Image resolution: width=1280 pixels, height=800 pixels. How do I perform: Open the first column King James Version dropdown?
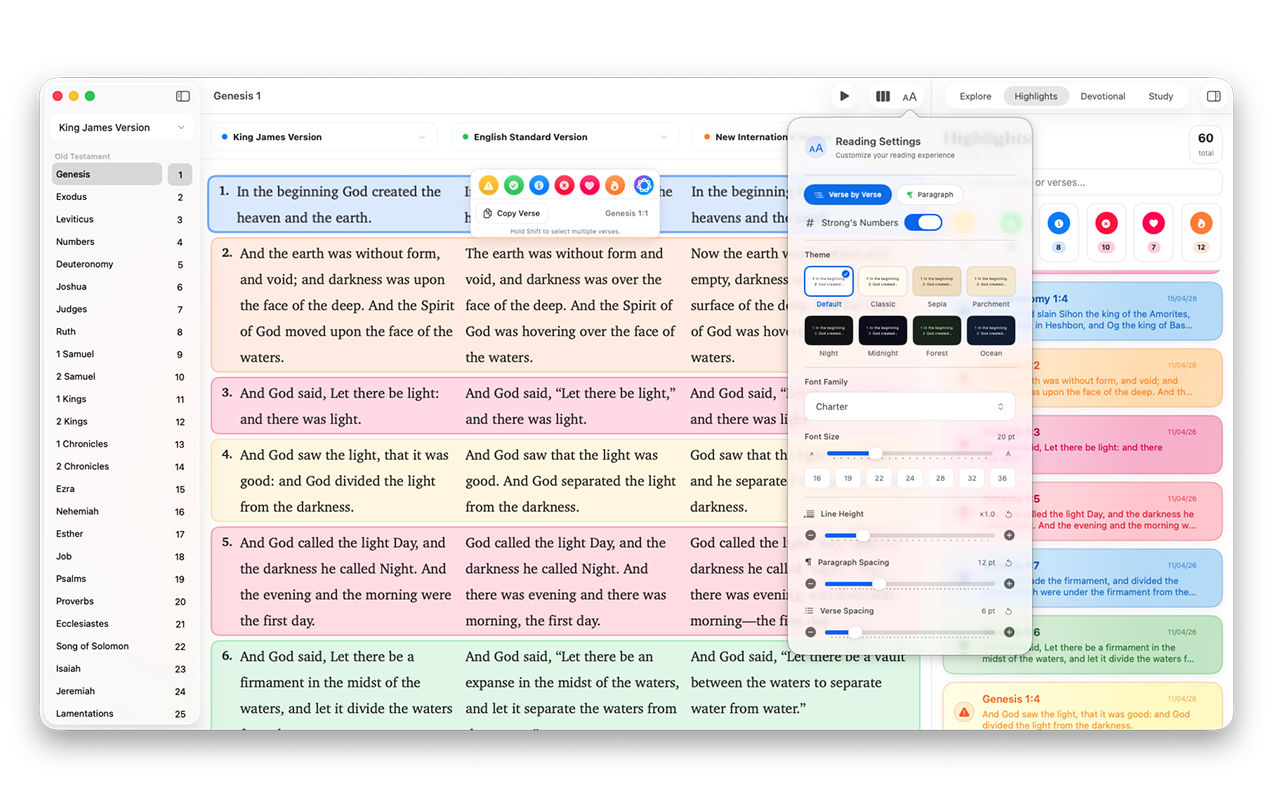coord(325,137)
